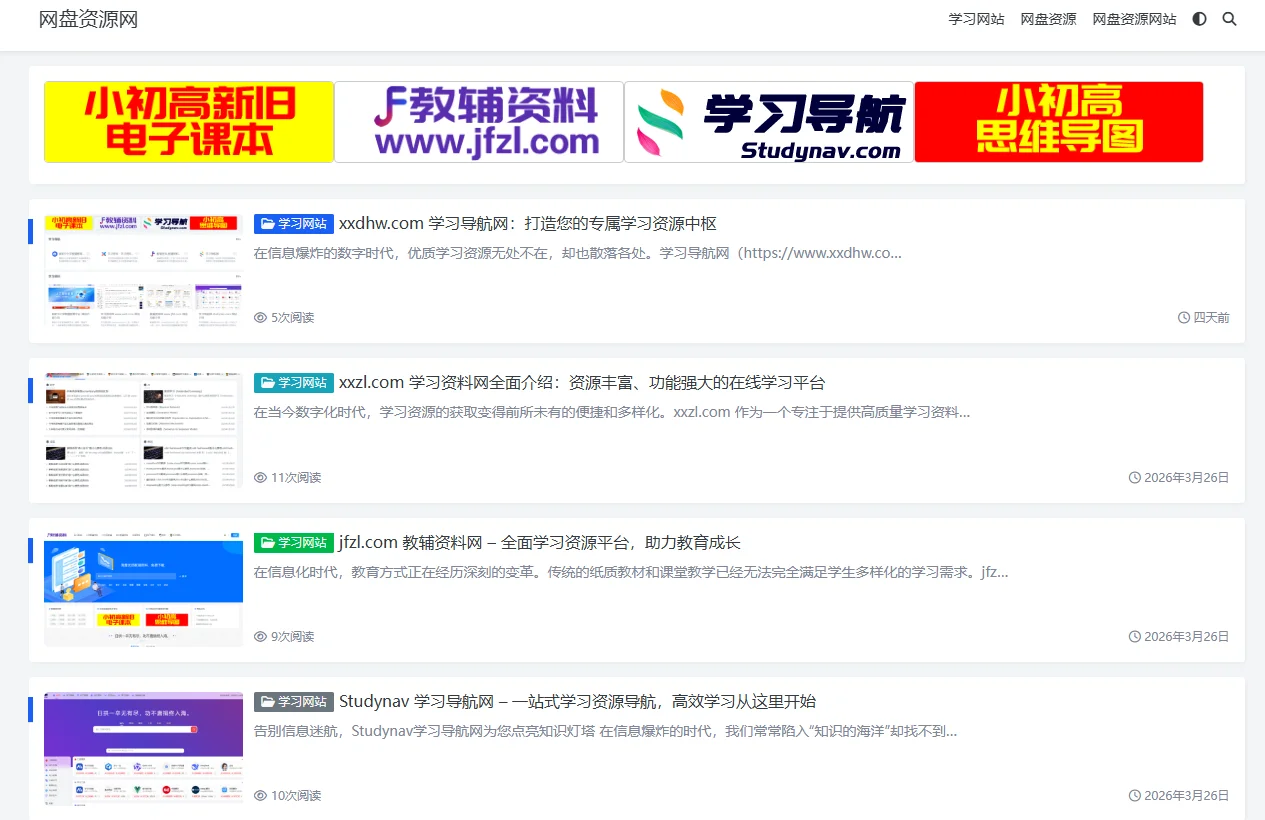Select the 学习网站 badge on the jfzl.com article
The height and width of the screenshot is (820, 1265).
(x=293, y=542)
